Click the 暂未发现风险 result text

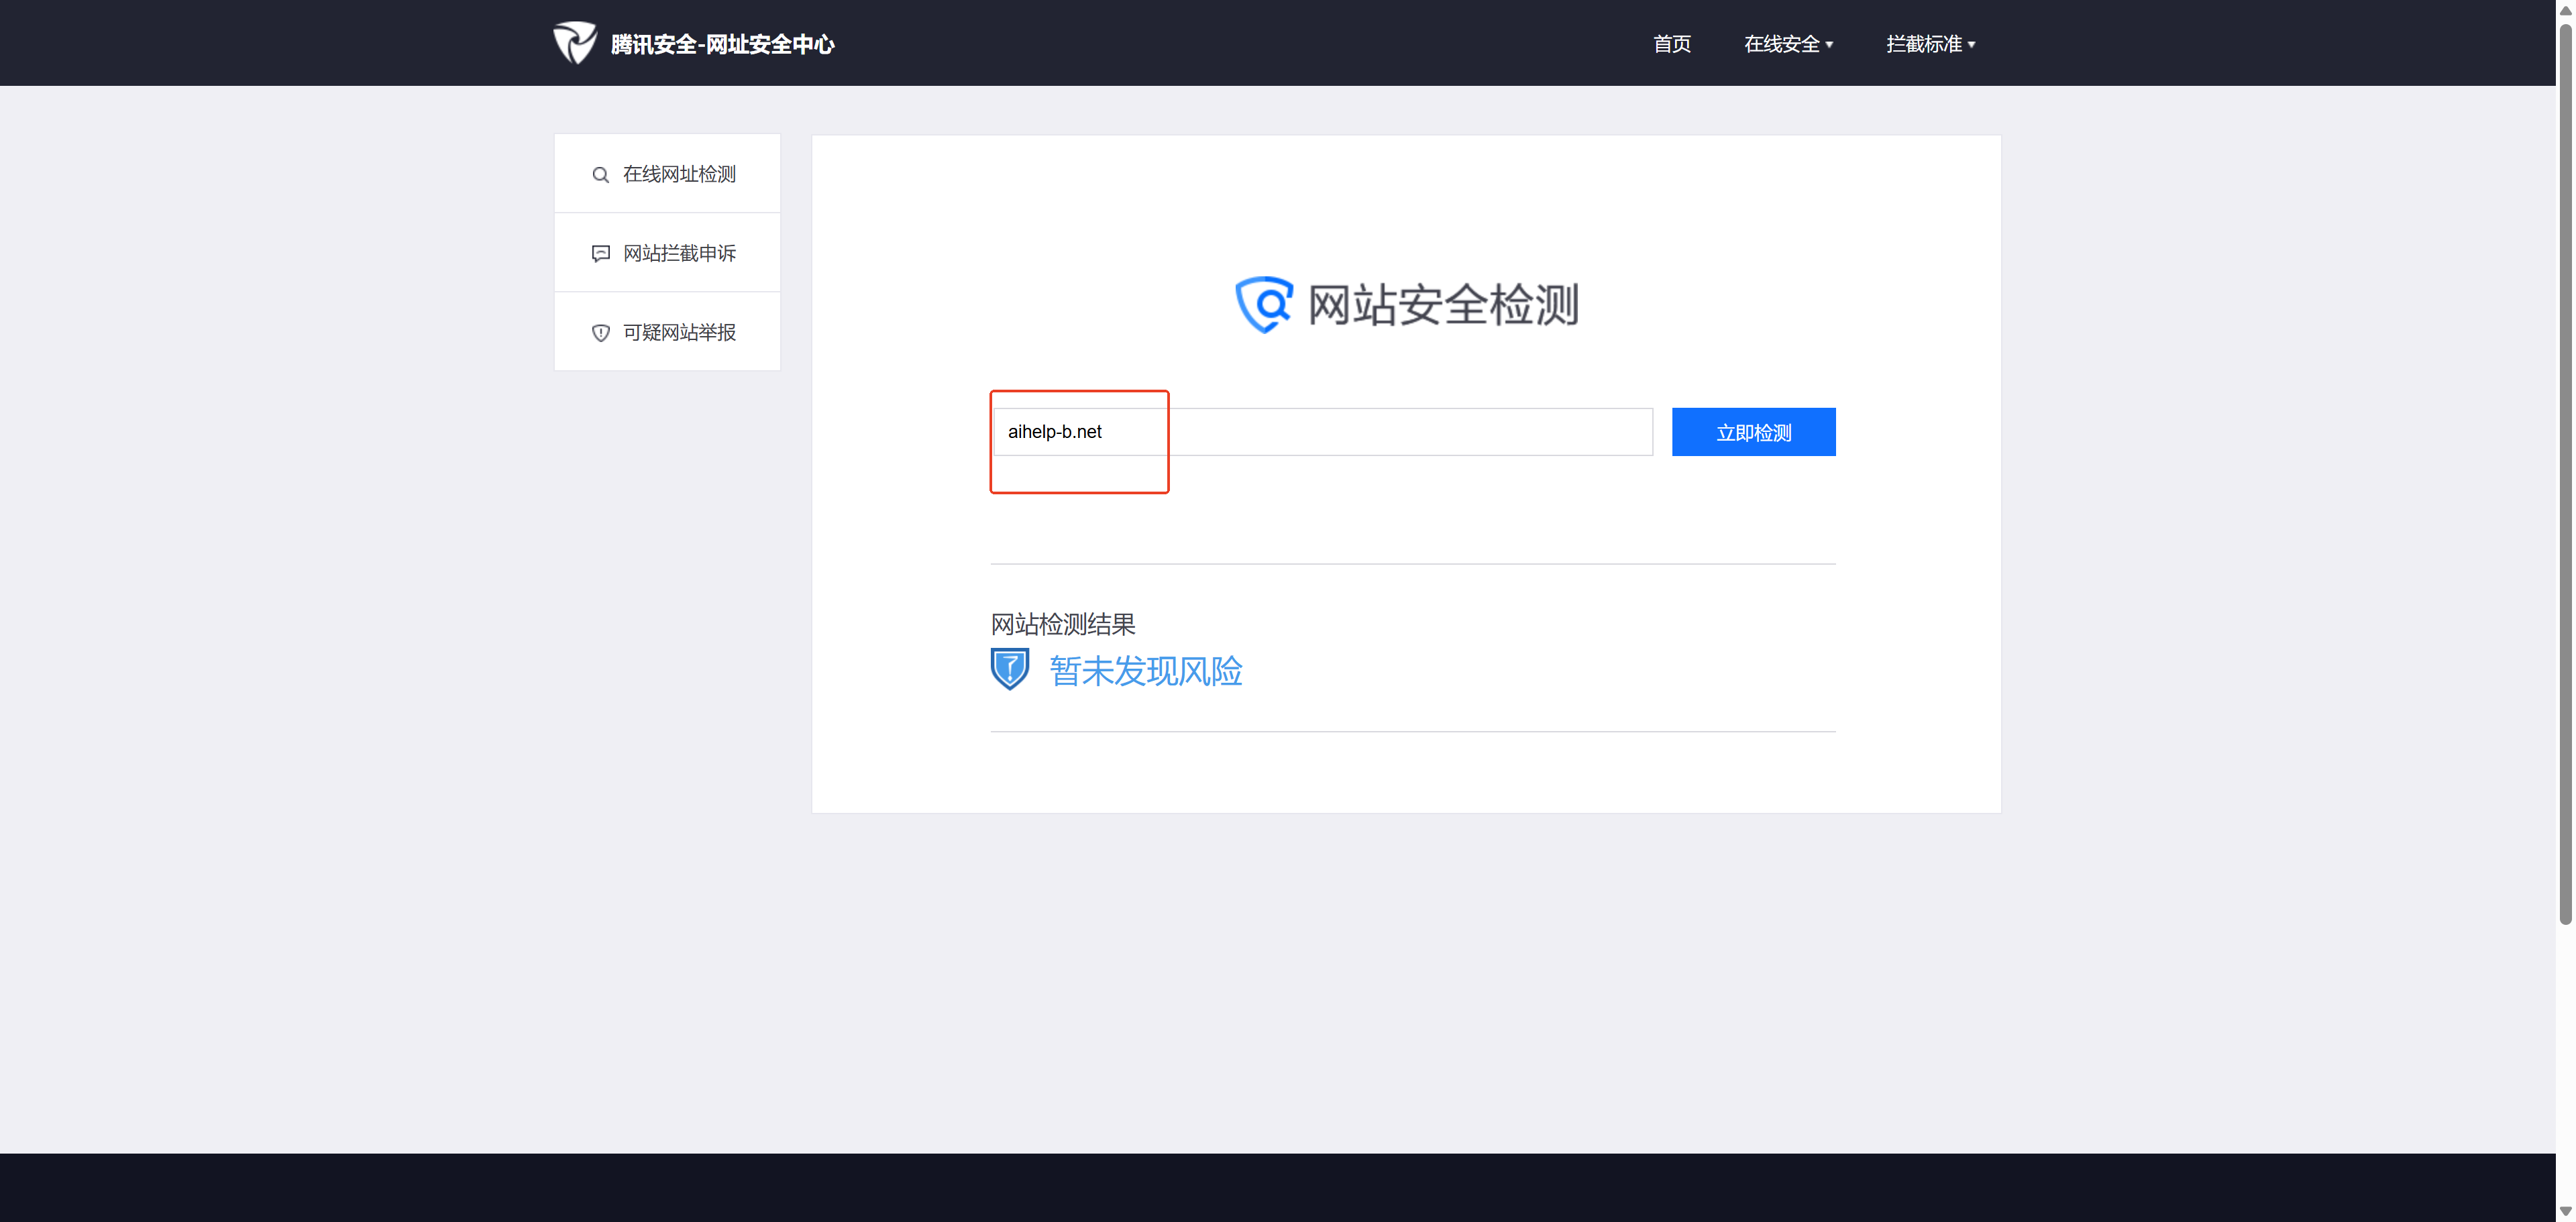1146,670
